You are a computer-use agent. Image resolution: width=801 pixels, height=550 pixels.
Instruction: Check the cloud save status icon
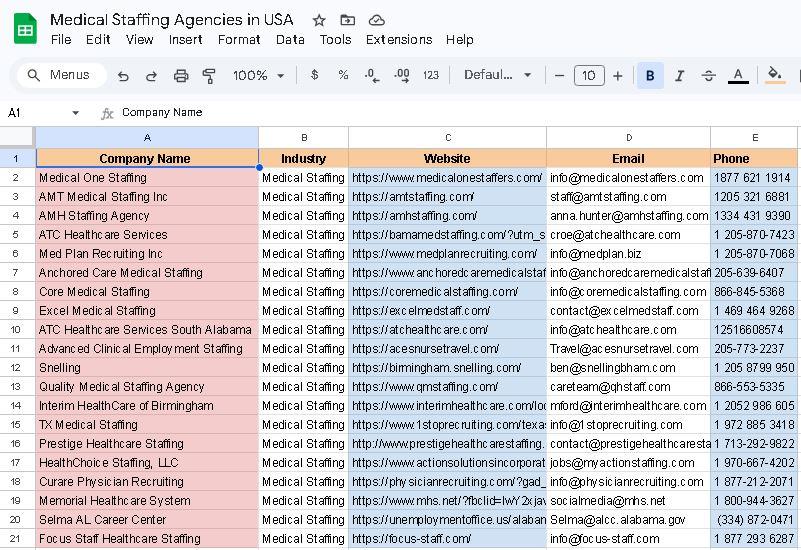(376, 20)
